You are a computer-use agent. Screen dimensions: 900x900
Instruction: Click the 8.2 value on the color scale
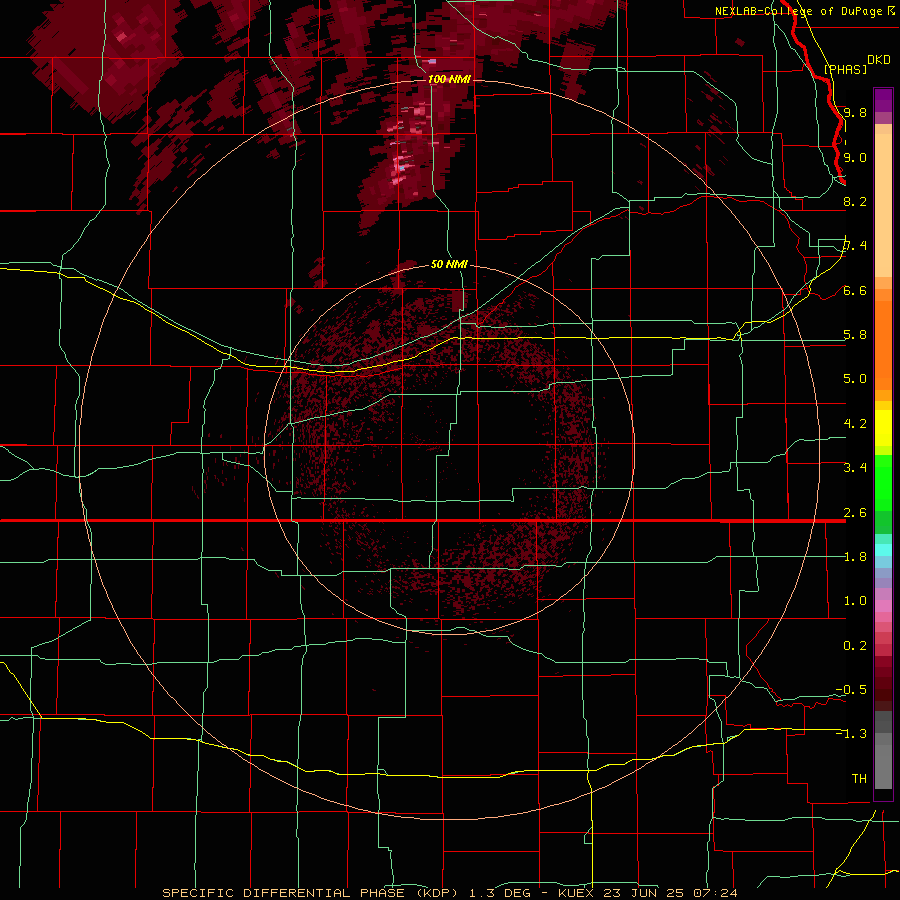pyautogui.click(x=855, y=201)
